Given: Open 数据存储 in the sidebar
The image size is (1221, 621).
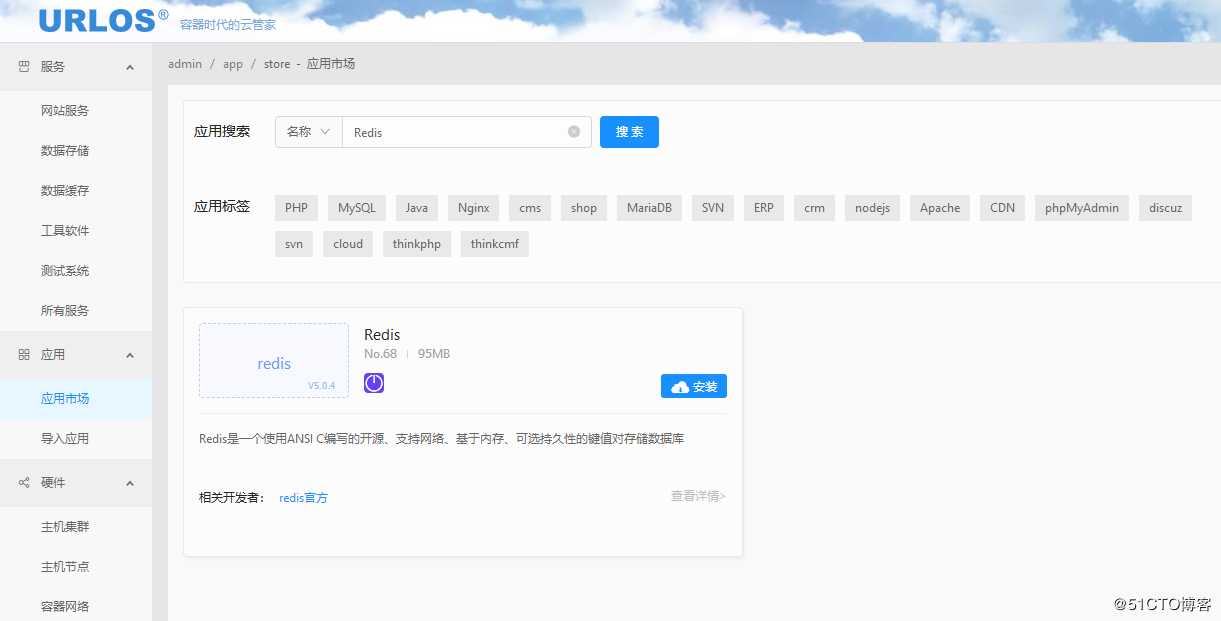Looking at the screenshot, I should click(65, 151).
